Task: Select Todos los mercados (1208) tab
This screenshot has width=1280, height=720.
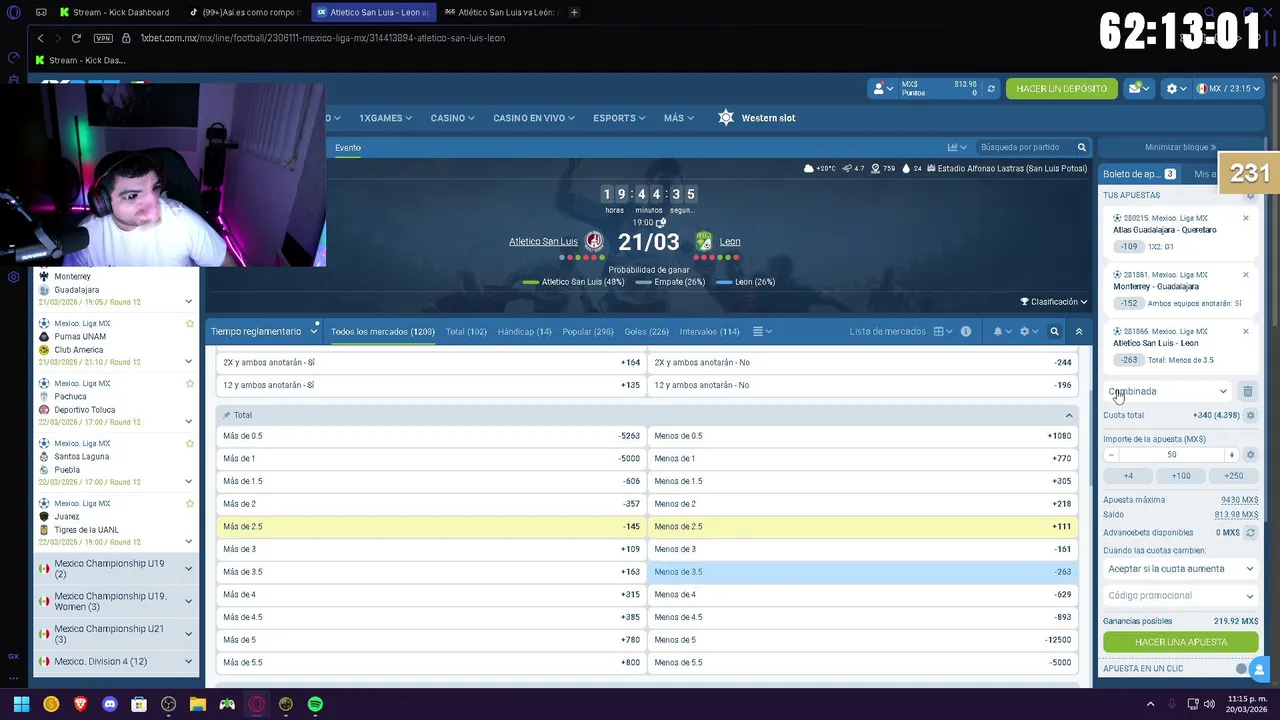Action: 383,331
